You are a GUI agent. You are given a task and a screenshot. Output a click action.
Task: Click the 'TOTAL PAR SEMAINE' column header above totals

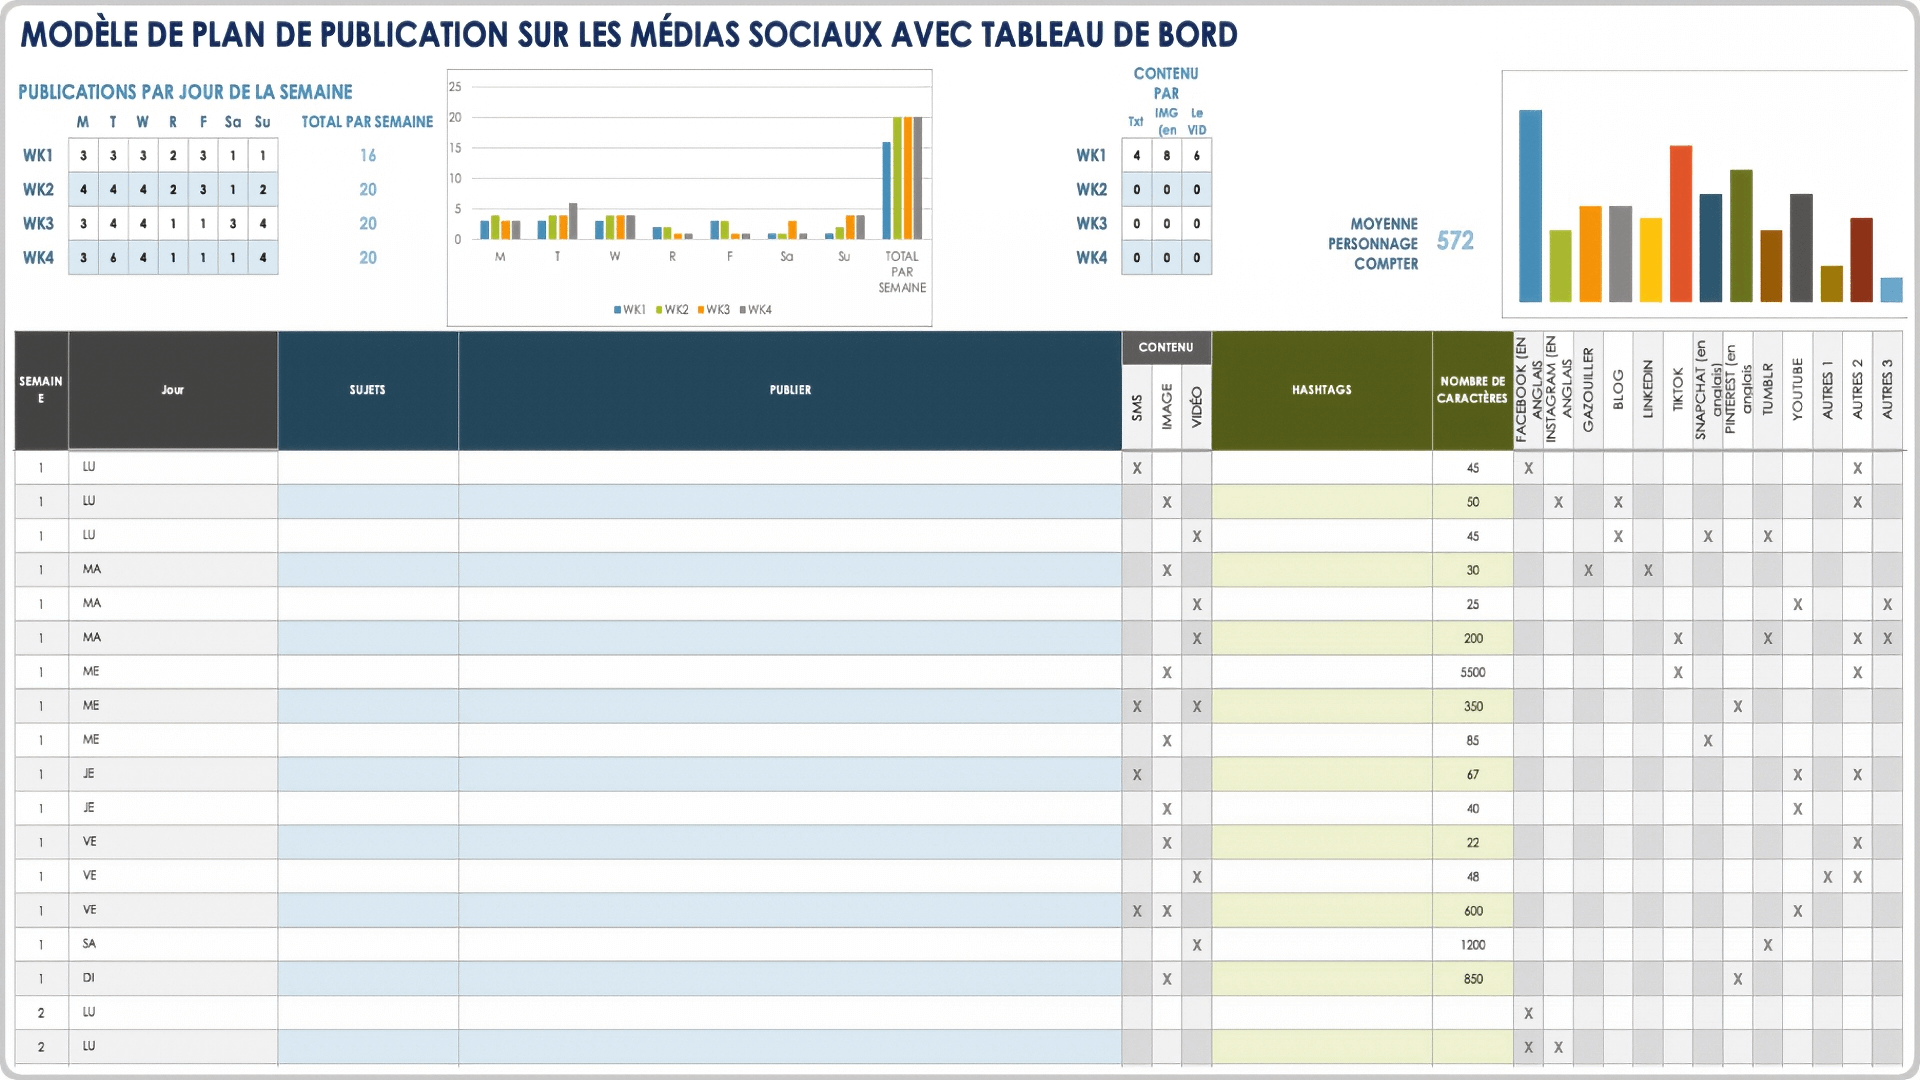(367, 122)
